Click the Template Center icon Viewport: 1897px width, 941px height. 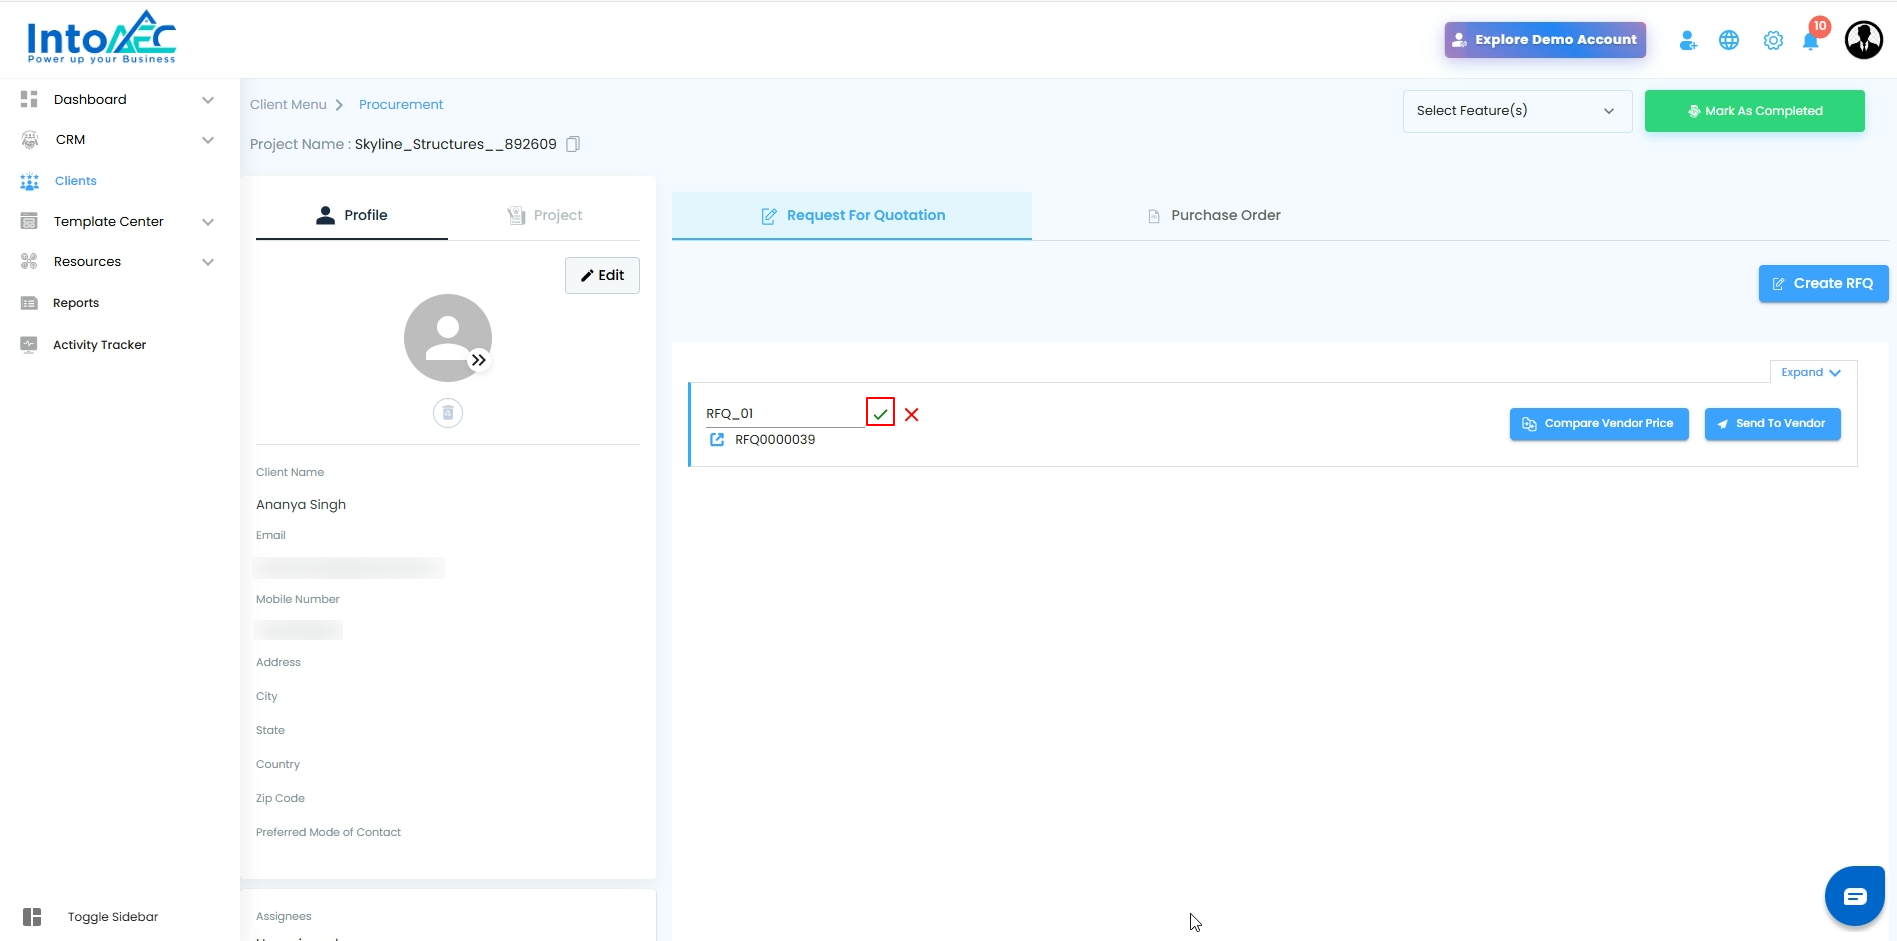pyautogui.click(x=29, y=221)
